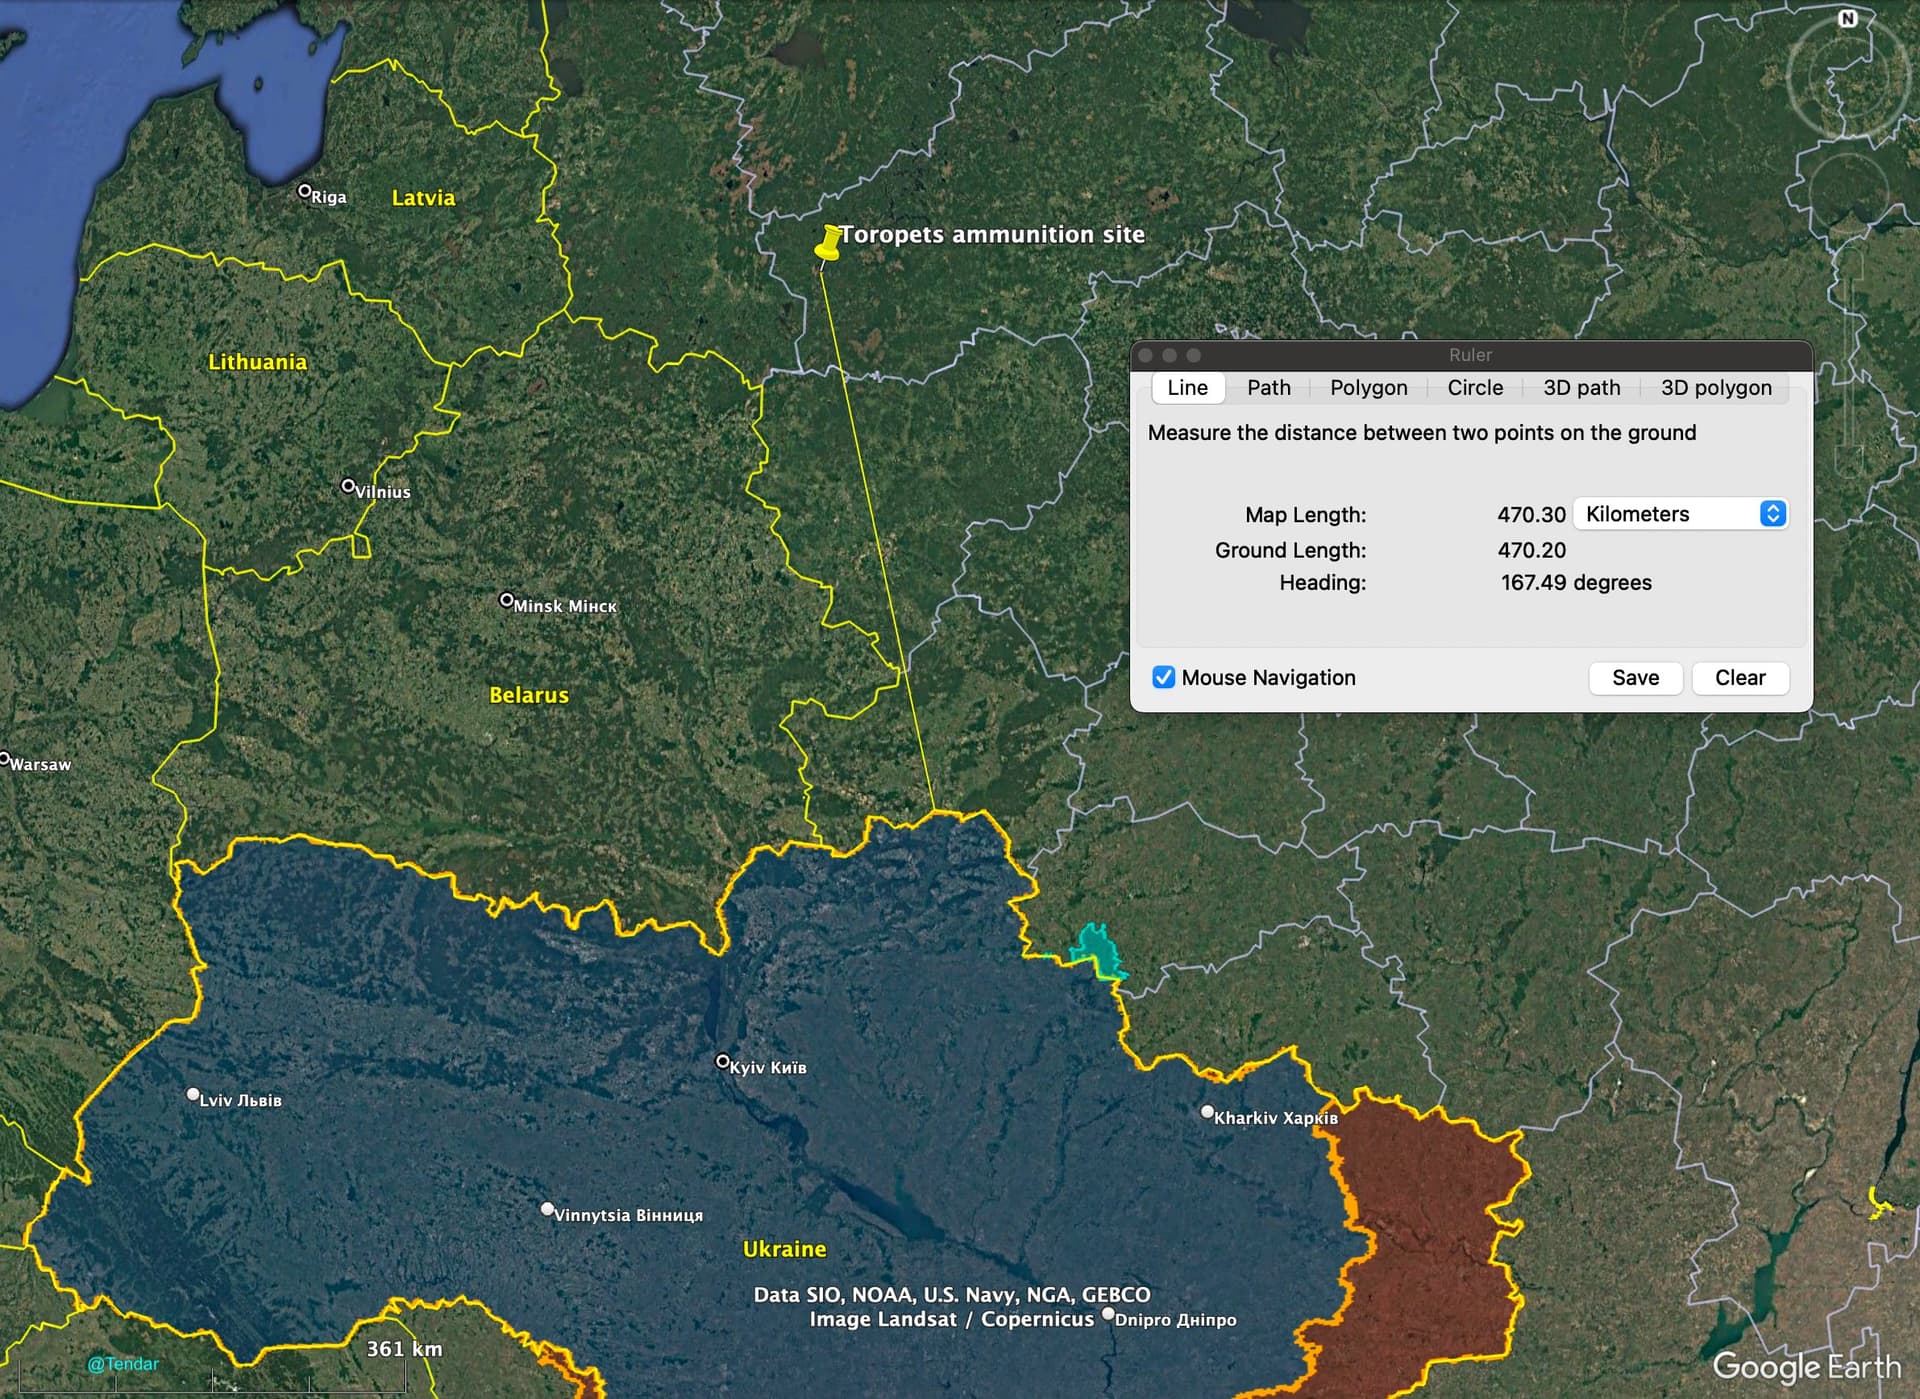Click the Dnipro city marker dot
The width and height of the screenshot is (1920, 1399).
coord(1108,1313)
